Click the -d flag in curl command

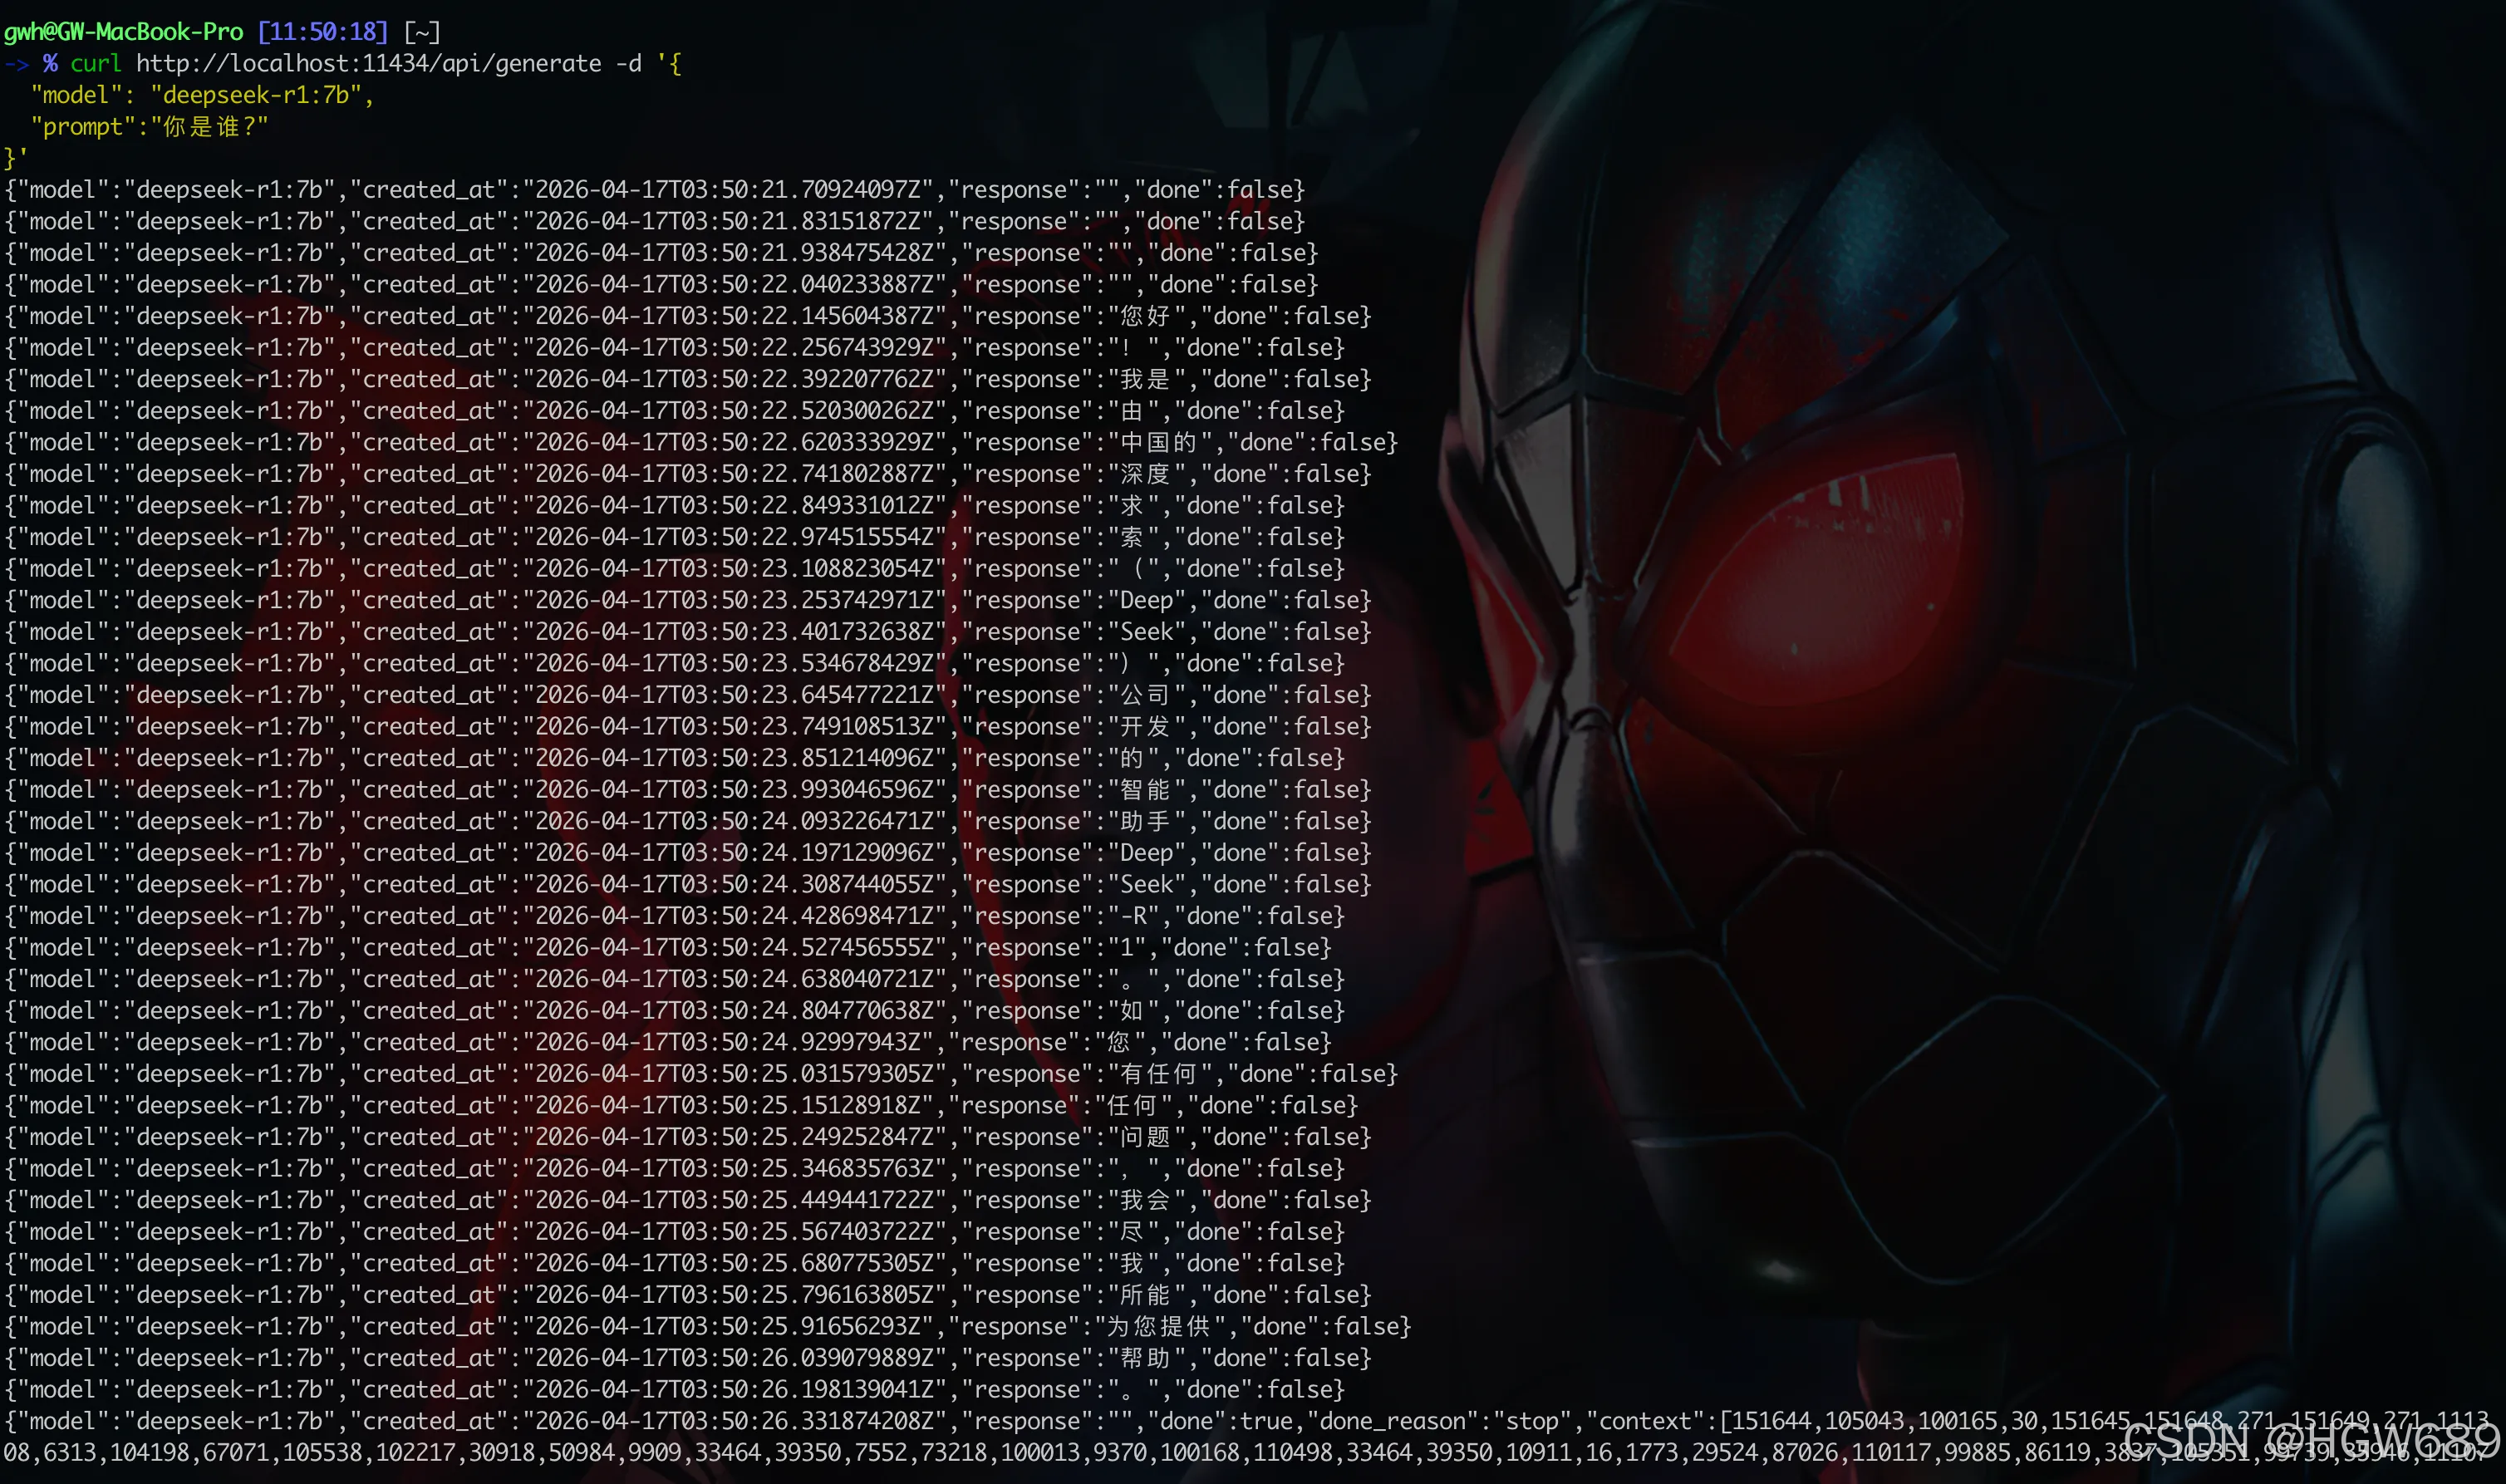[x=629, y=64]
